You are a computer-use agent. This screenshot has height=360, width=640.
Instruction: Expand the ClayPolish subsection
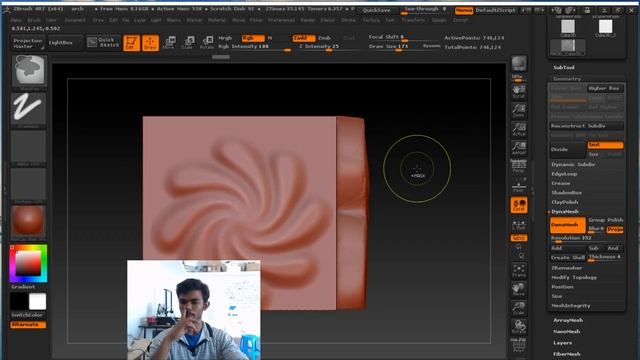click(565, 202)
